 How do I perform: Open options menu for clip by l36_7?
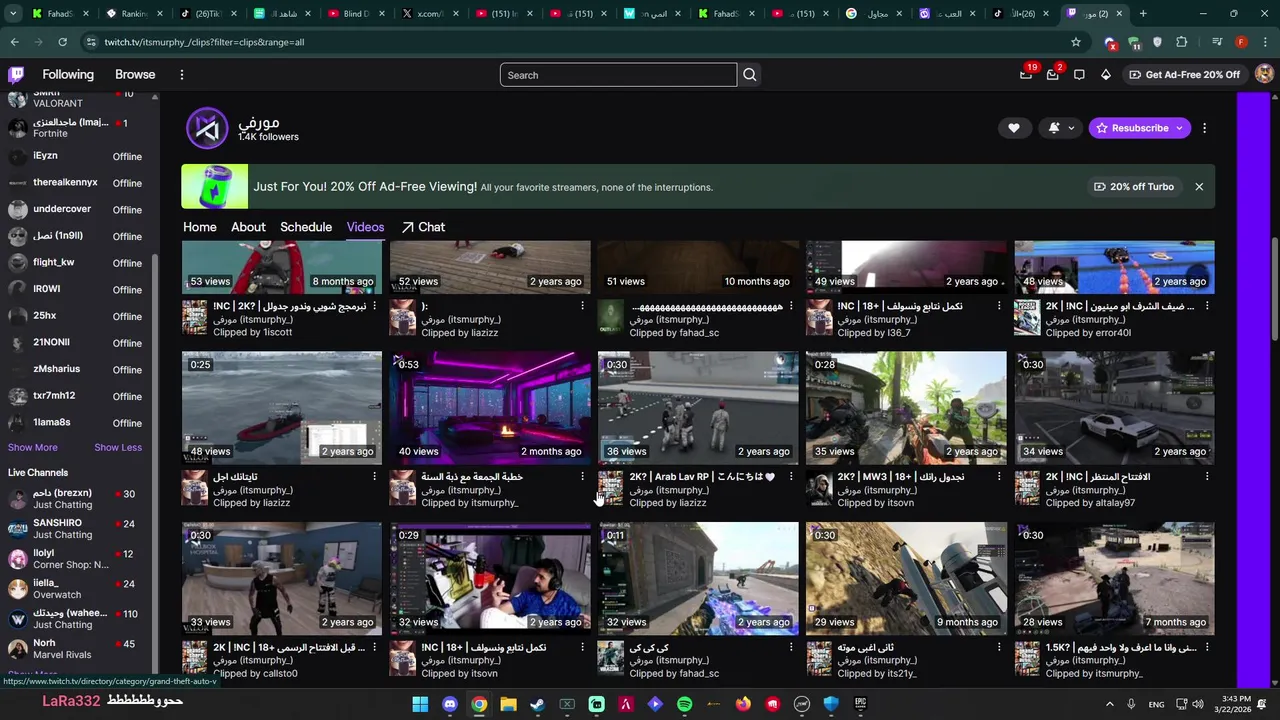click(999, 306)
